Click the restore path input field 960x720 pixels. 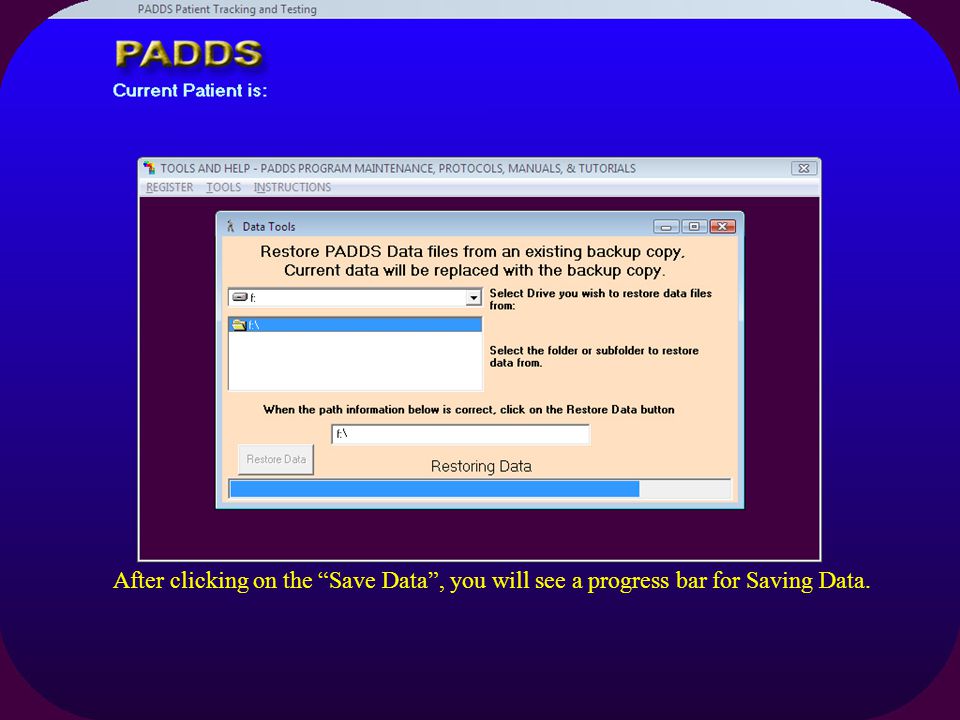click(x=460, y=434)
